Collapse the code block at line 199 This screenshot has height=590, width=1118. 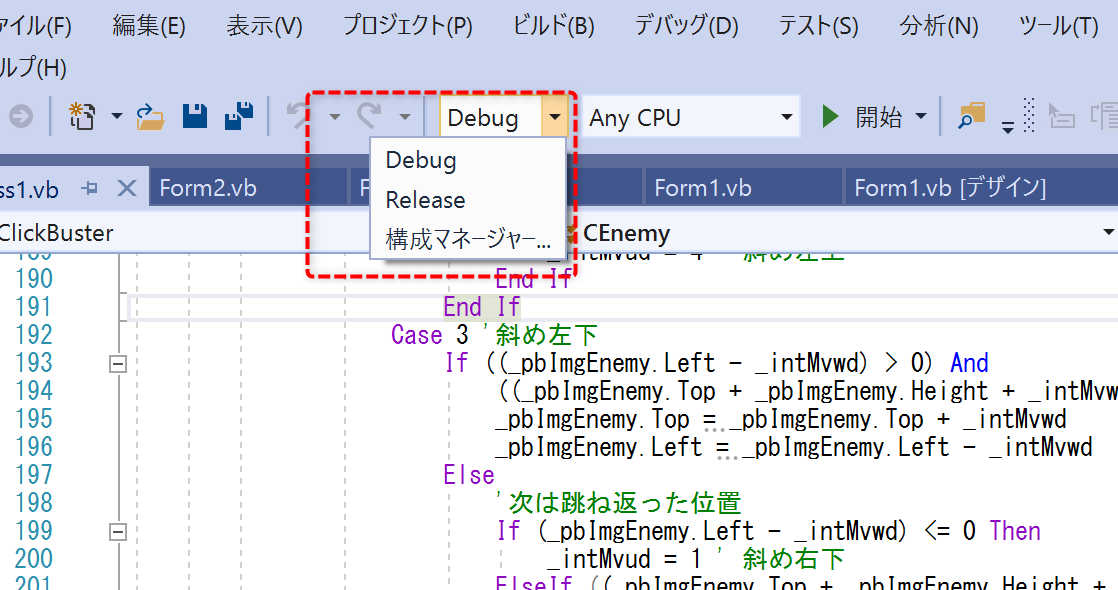[x=118, y=532]
